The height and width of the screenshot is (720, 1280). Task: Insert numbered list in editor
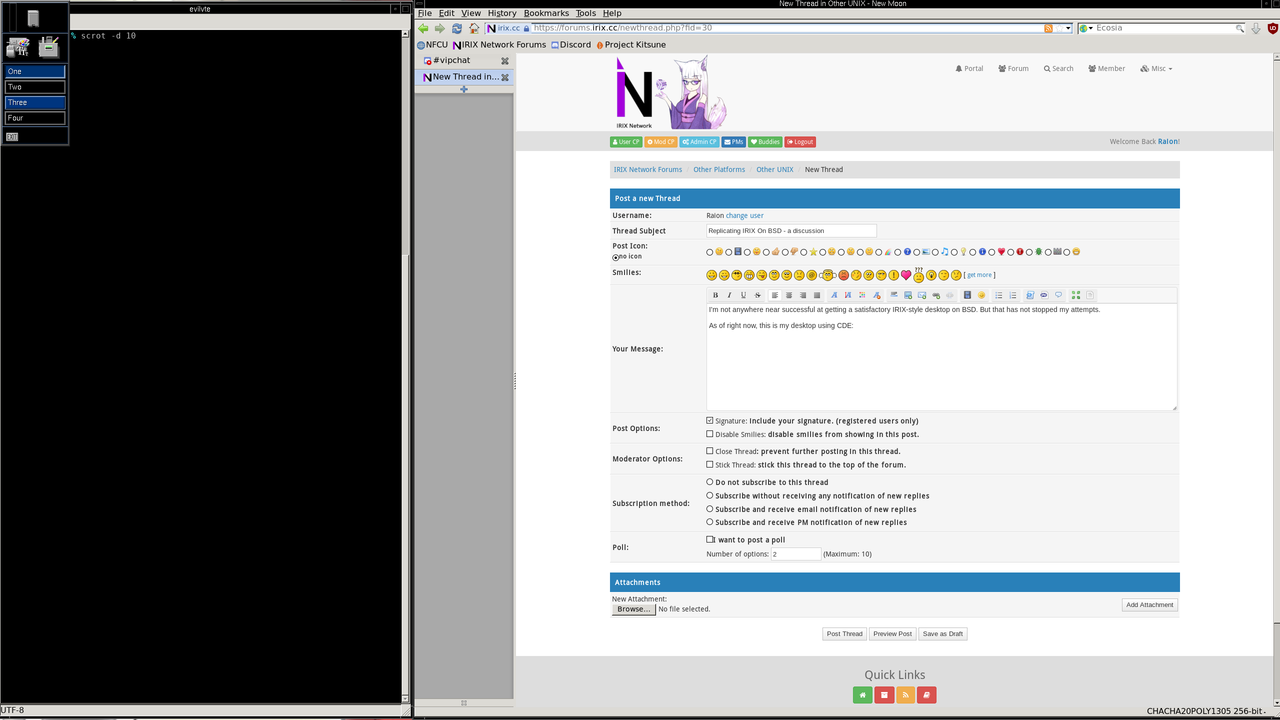pyautogui.click(x=1013, y=295)
